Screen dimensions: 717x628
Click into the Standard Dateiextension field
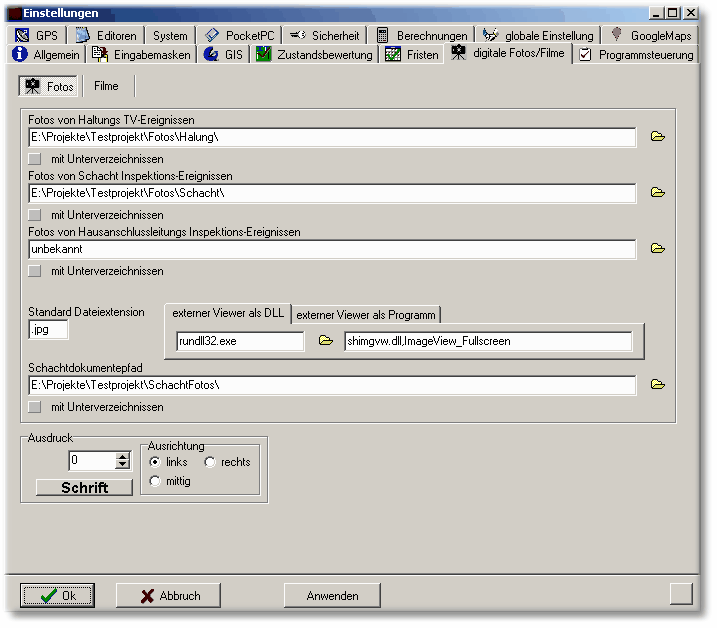pos(49,330)
